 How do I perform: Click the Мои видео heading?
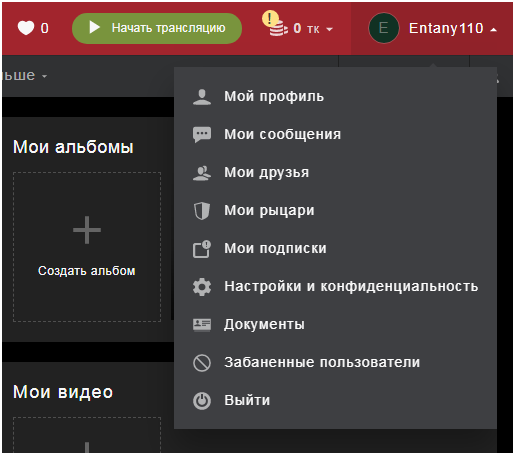tap(63, 392)
